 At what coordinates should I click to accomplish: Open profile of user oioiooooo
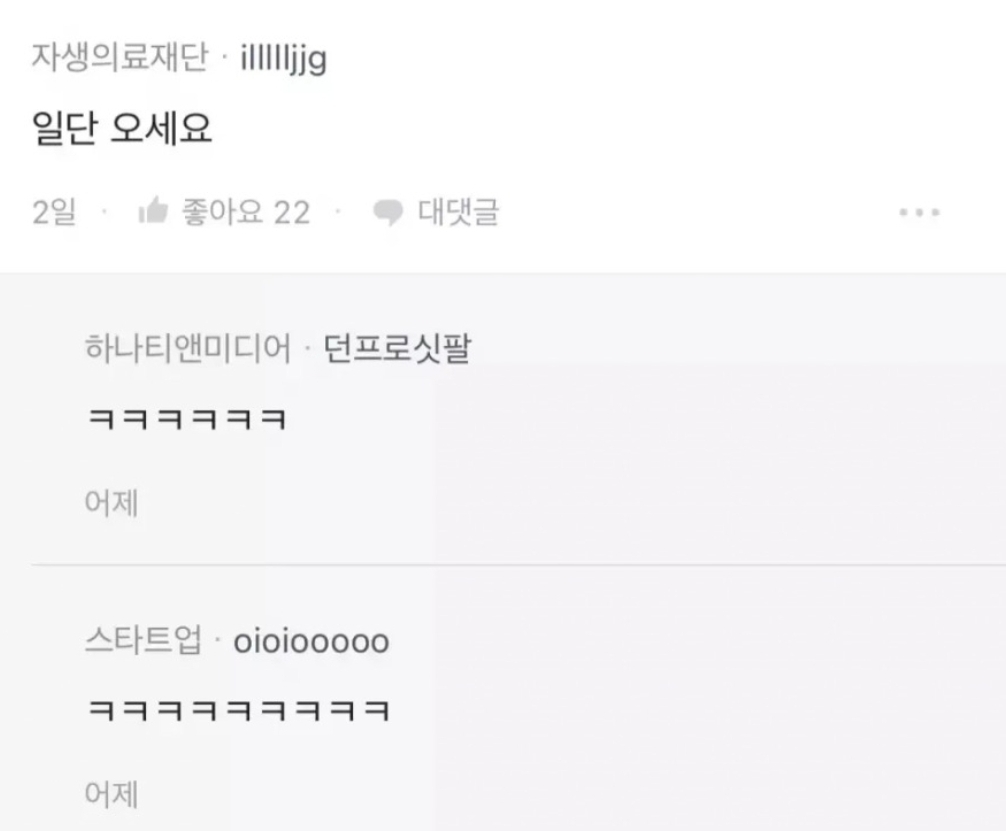[x=311, y=642]
